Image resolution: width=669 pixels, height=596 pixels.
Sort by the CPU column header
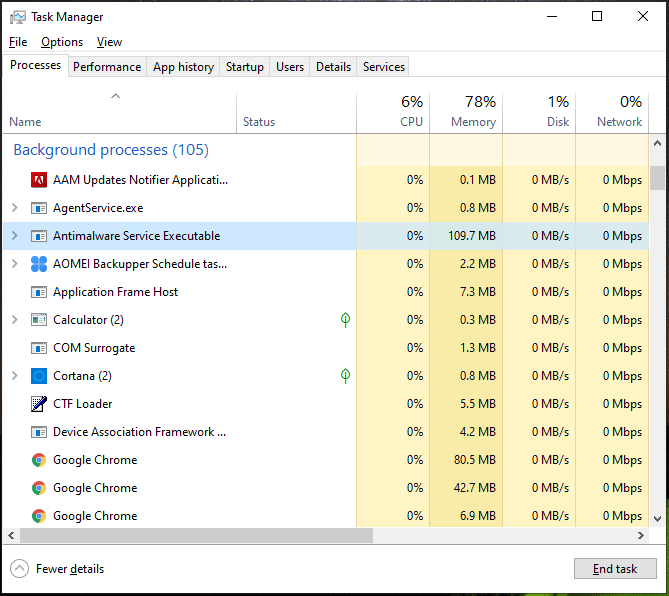pyautogui.click(x=393, y=112)
